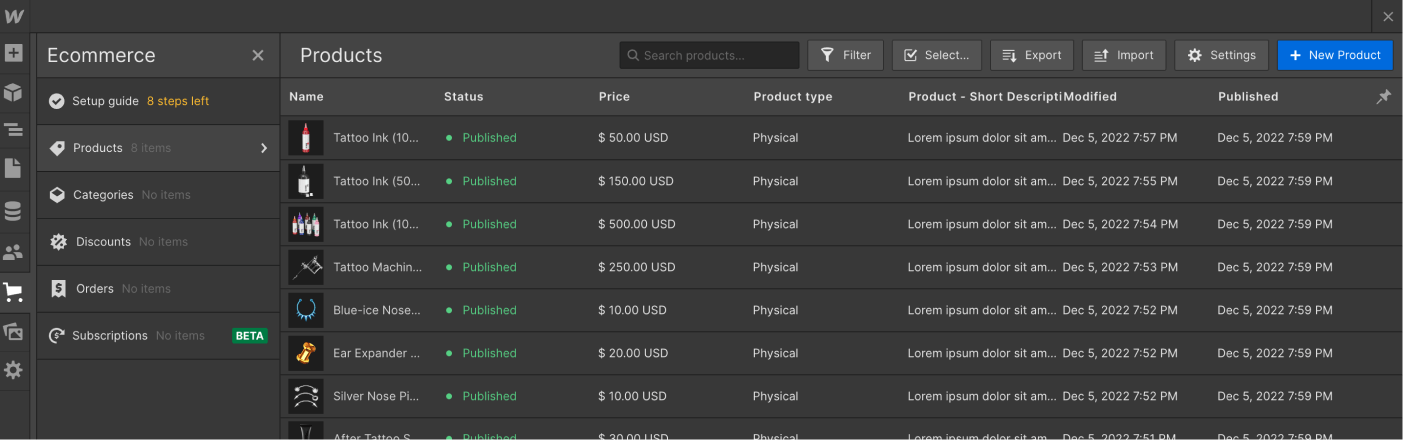
Task: Open the Filter options
Action: click(845, 55)
